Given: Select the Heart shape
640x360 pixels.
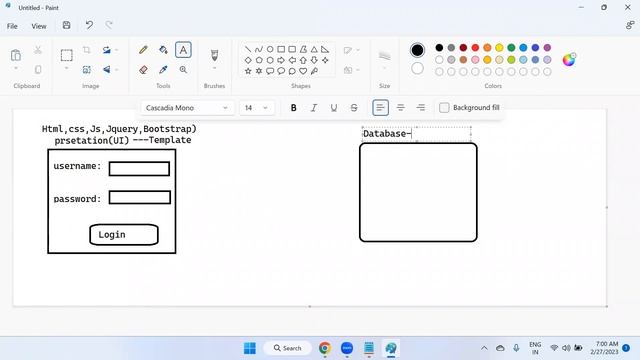Looking at the screenshot, I should 303,71.
